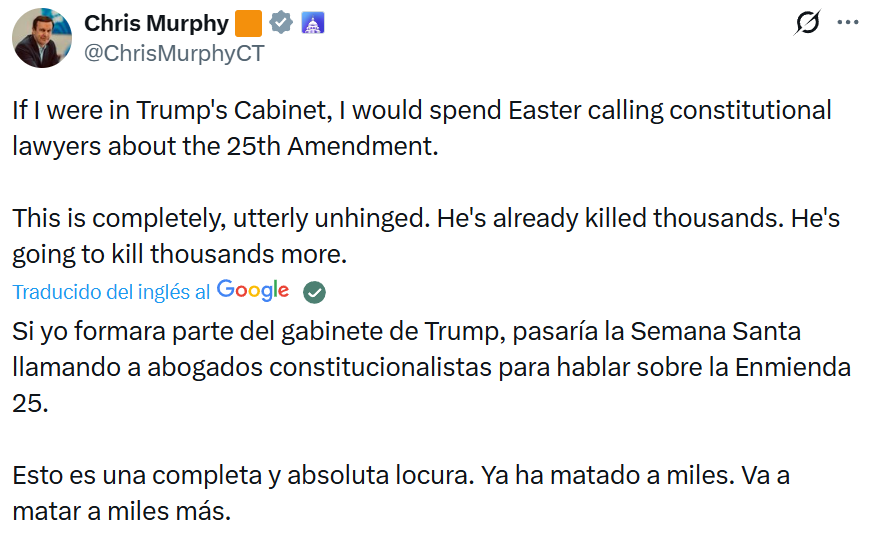The width and height of the screenshot is (871, 533).
Task: Open the @ChrisMurphyCT handle link
Action: click(174, 54)
